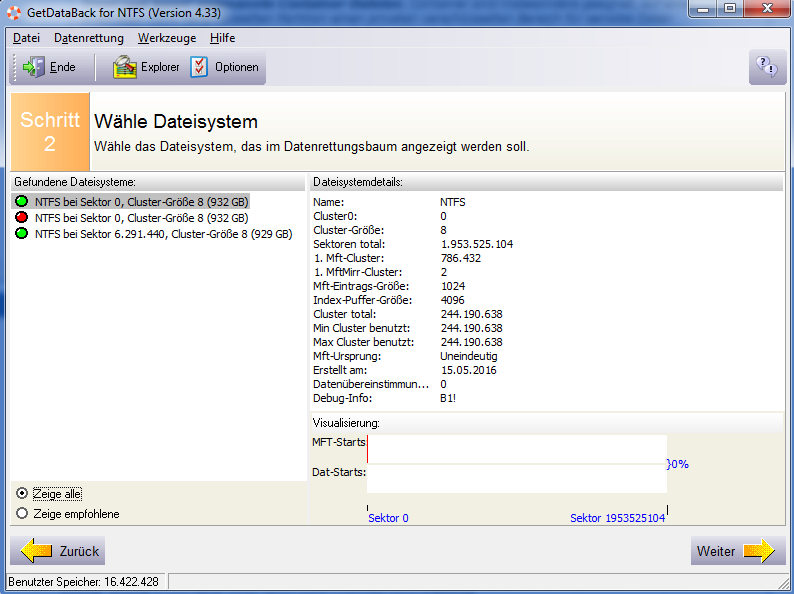Screen dimensions: 794x594
Task: Click the Mft-Eintrags-Größe value 1024
Action: 453,286
